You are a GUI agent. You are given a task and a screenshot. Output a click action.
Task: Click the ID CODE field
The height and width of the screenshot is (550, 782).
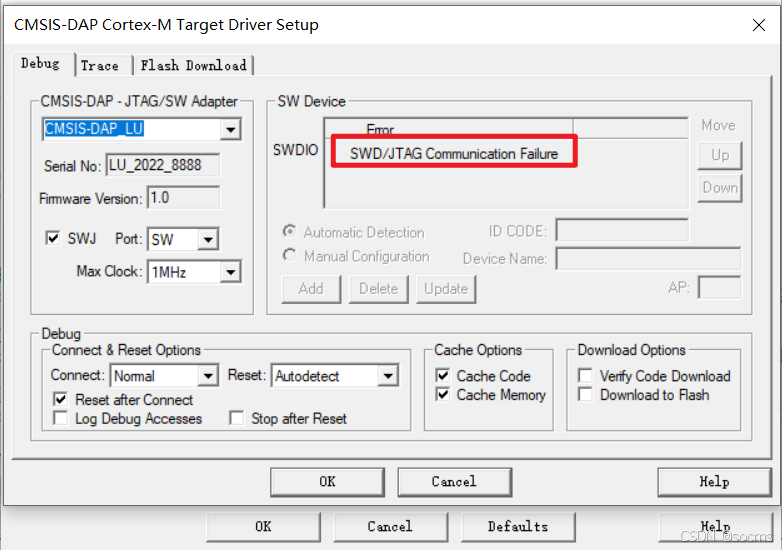[622, 230]
